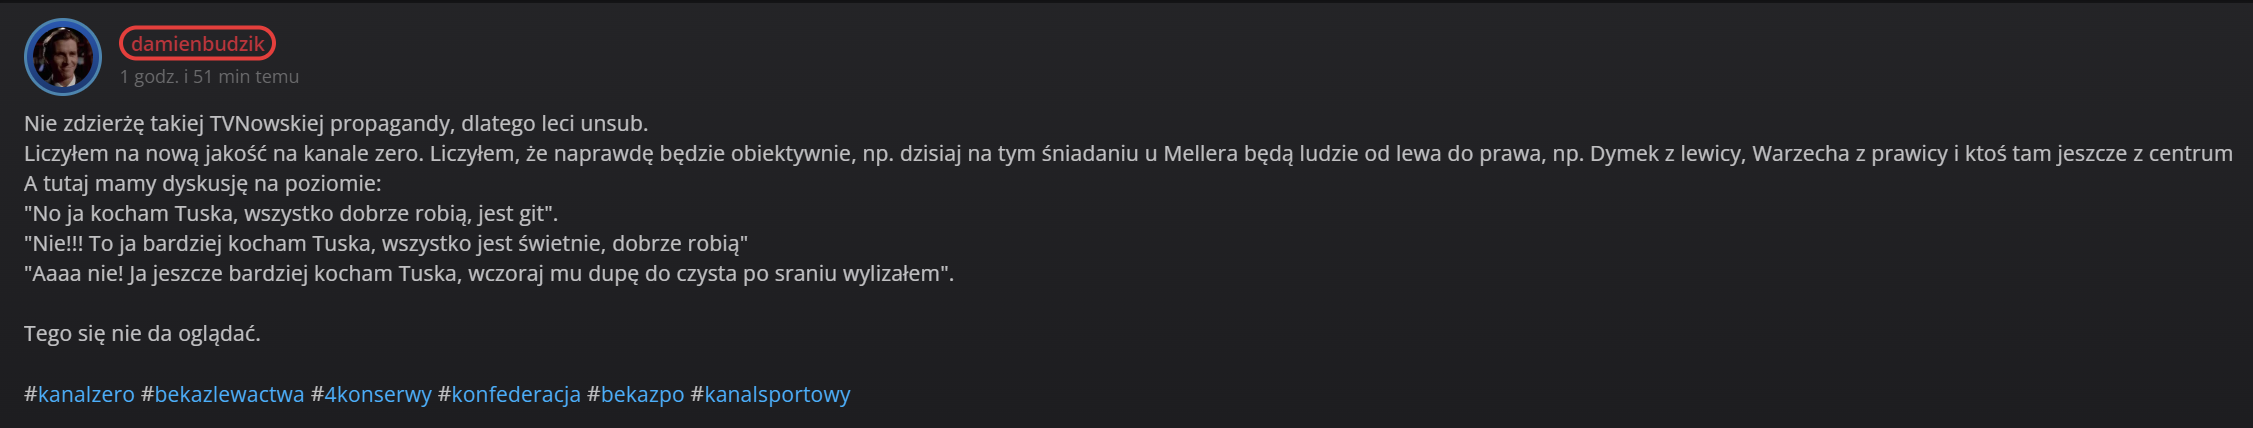Screen dimensions: 2253x428
Task: Open damienbudzik's profile avatar
Action: 62,57
